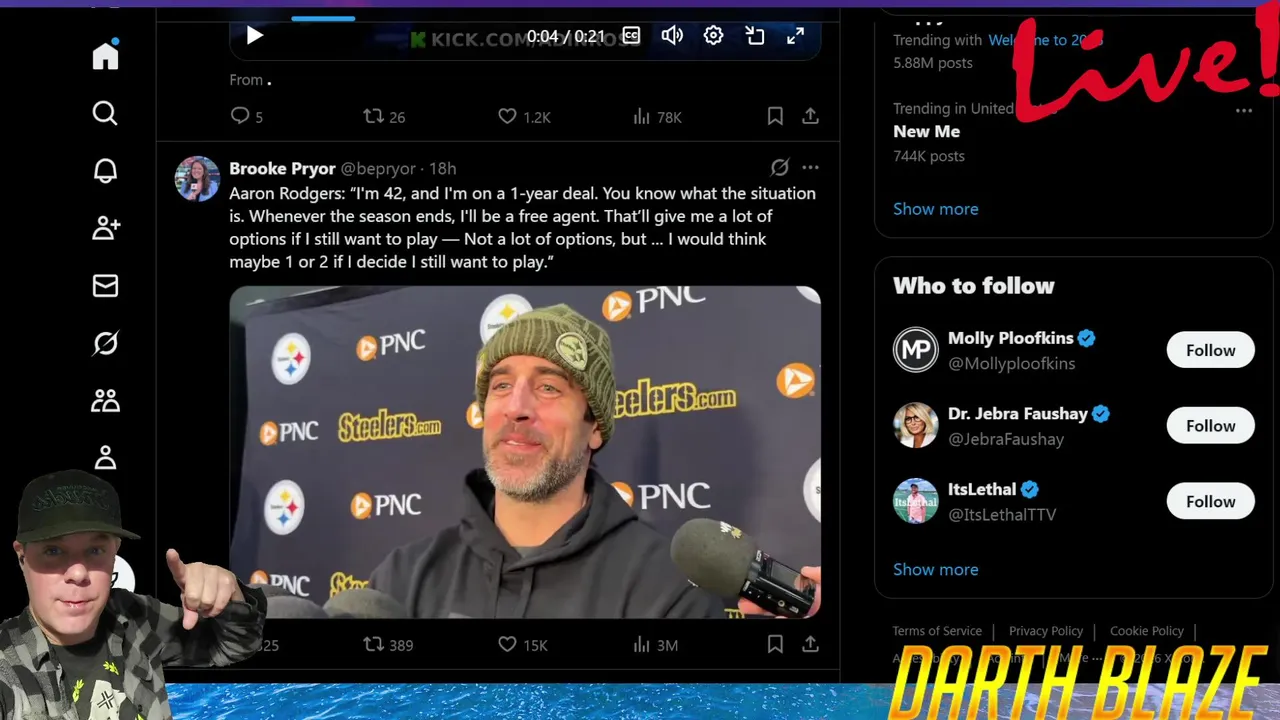Open Molly Ploofkins avatar

point(915,350)
